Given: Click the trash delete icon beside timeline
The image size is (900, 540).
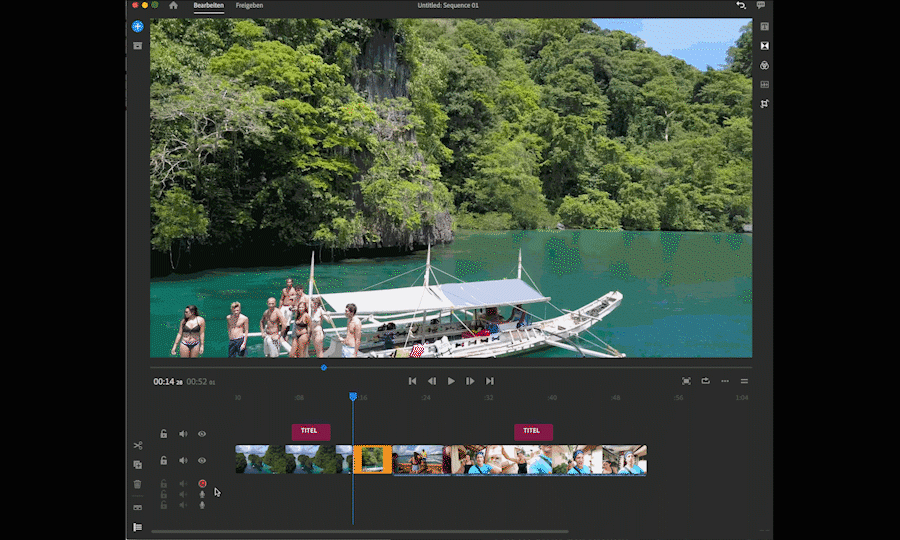Looking at the screenshot, I should [137, 484].
